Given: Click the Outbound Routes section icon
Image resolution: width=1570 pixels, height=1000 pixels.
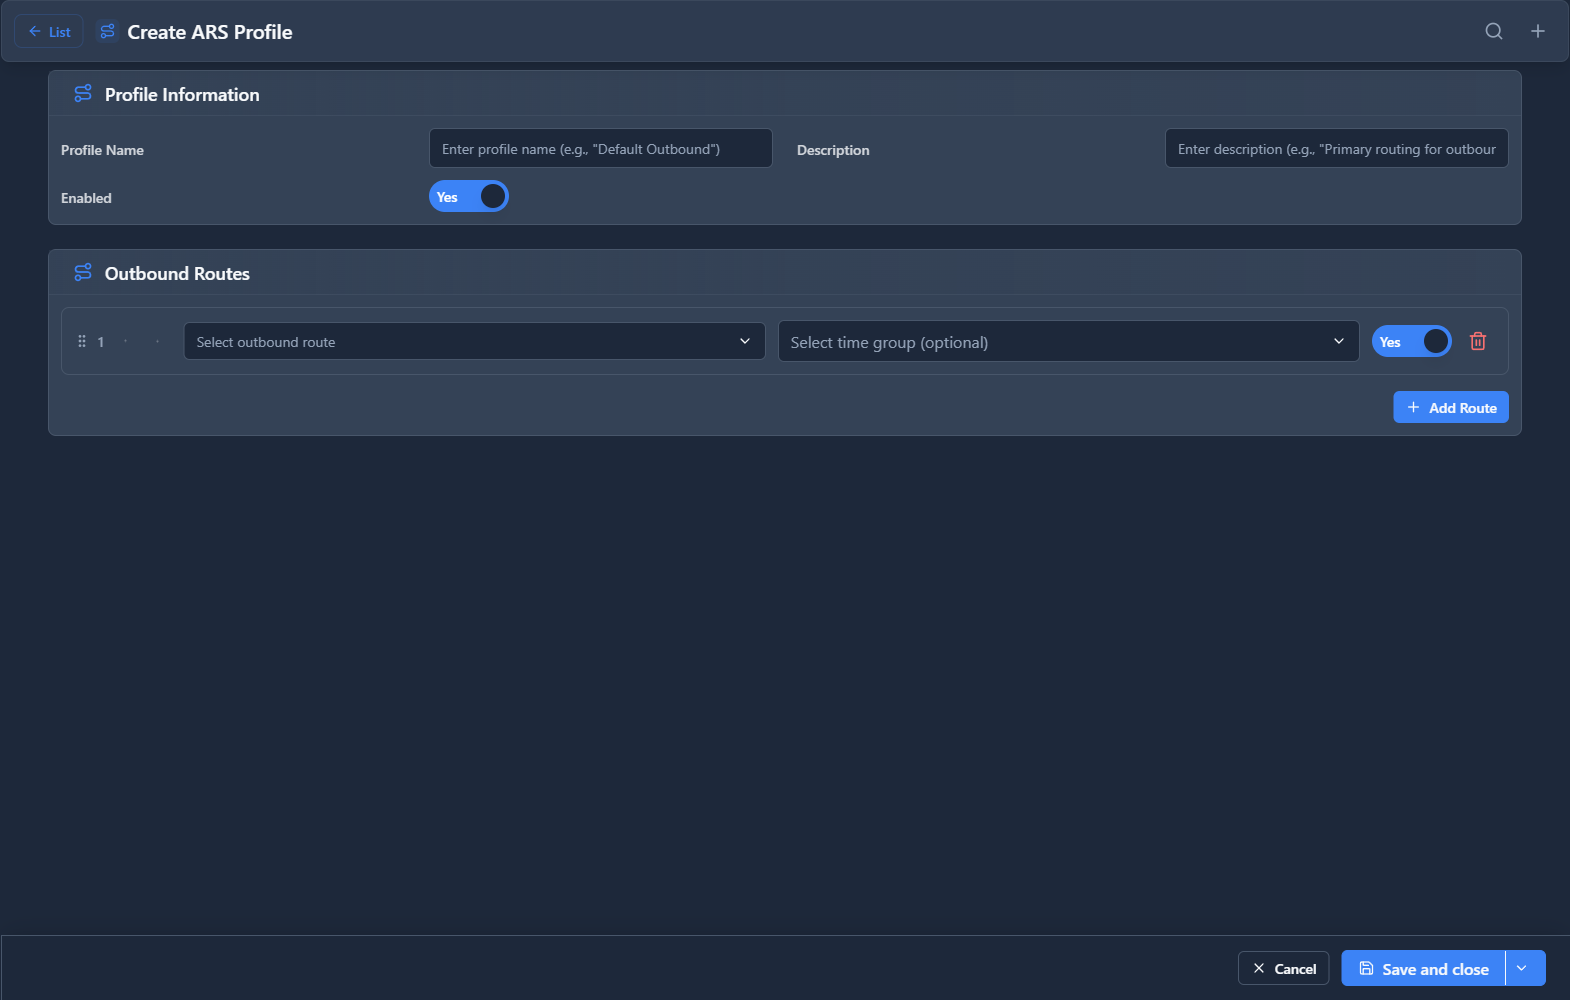Looking at the screenshot, I should point(83,273).
